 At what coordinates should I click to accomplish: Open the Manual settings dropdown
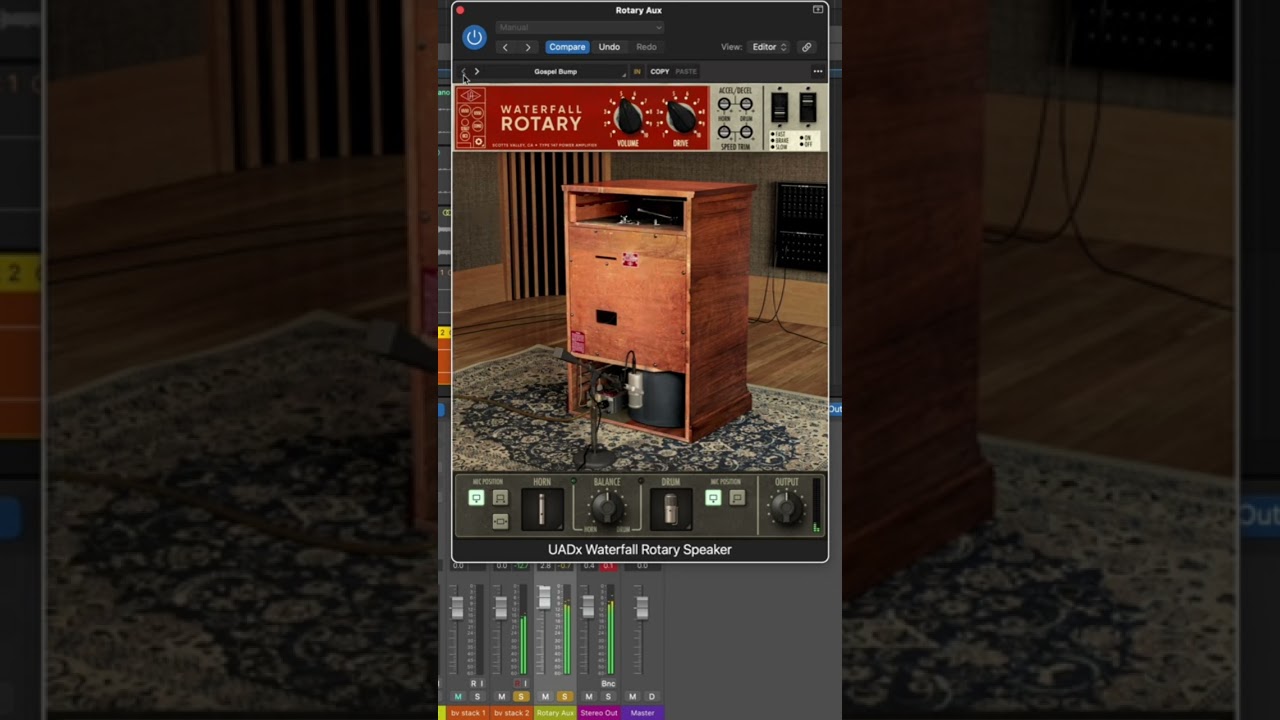tap(579, 27)
